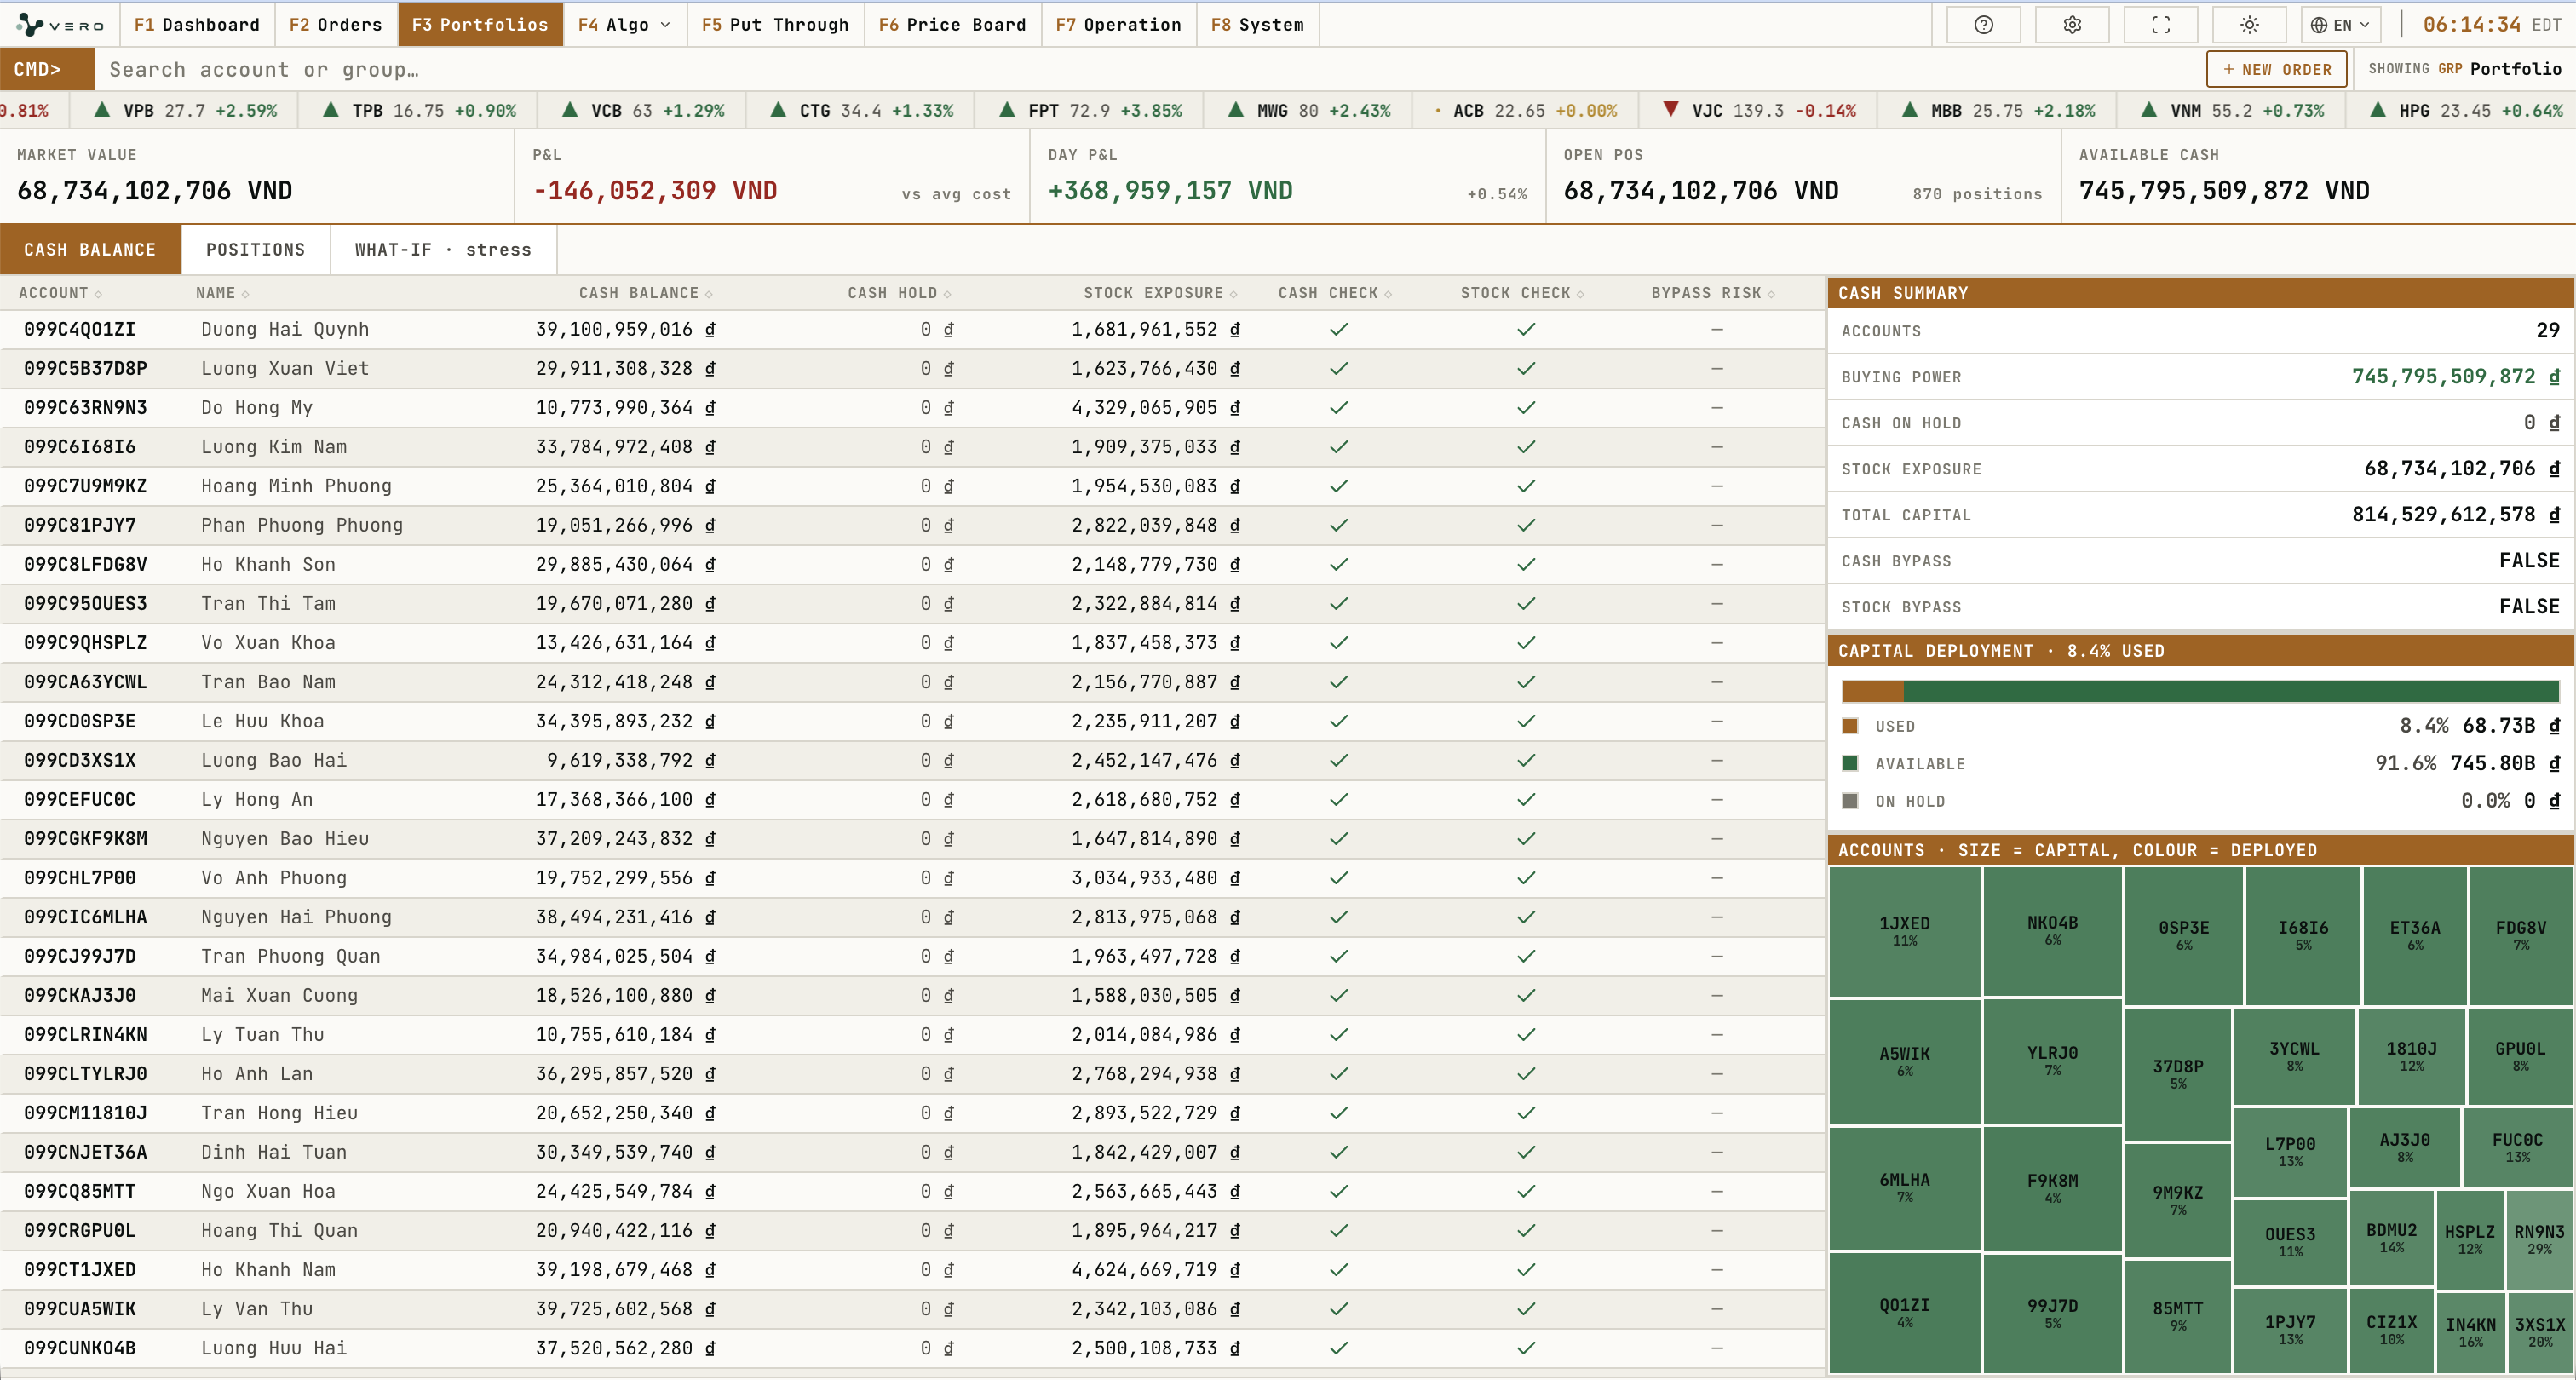Click VPB ticker up-arrow icon
2576x1380 pixels.
pyautogui.click(x=102, y=110)
